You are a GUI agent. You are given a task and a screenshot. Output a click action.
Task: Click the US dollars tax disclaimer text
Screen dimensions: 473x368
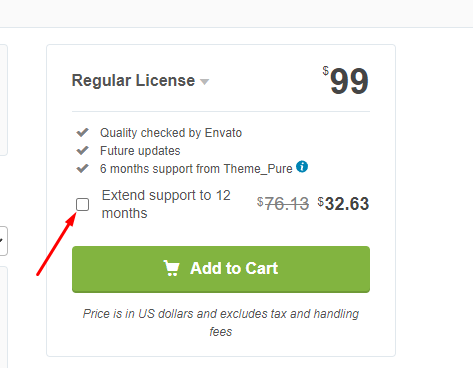(221, 323)
